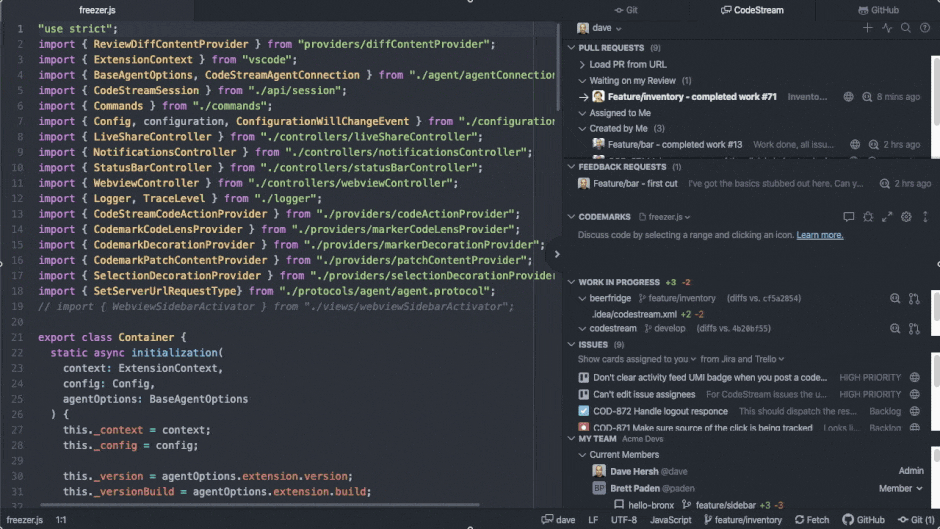Collapse Created by Me group
940x529 pixels.
pyautogui.click(x=582, y=128)
